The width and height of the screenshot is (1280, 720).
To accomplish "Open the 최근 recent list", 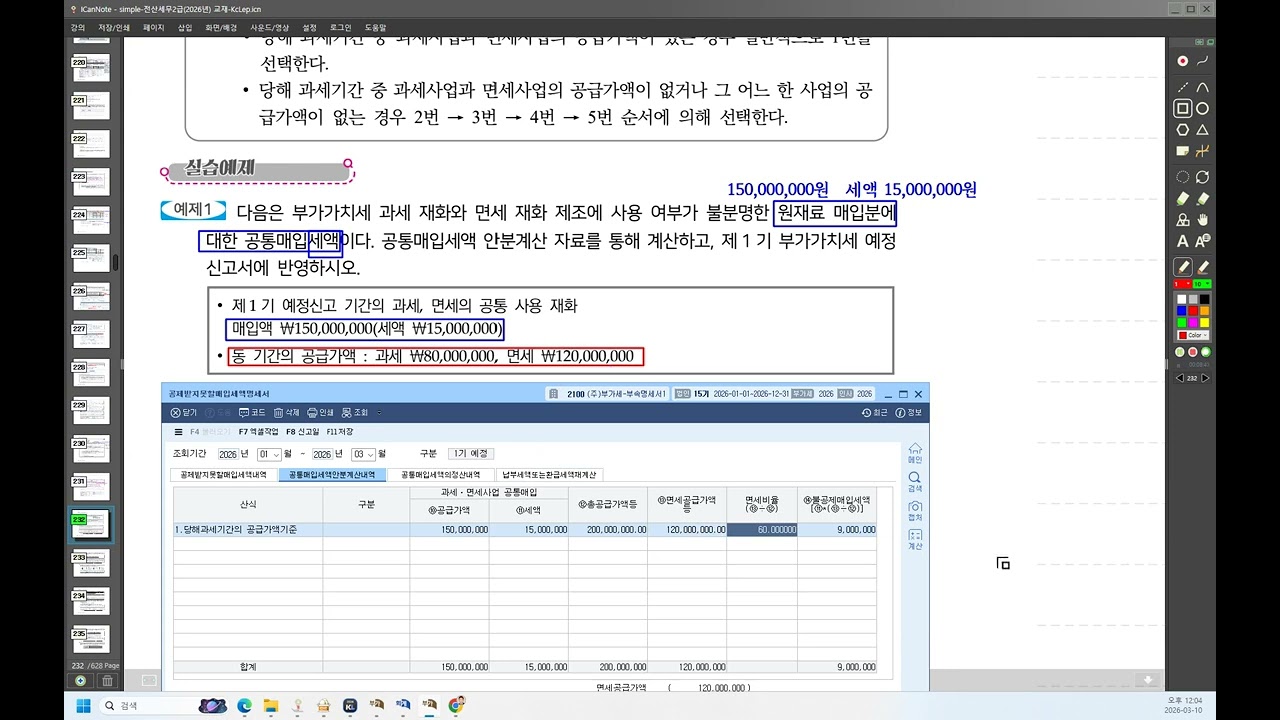I will click(x=874, y=412).
